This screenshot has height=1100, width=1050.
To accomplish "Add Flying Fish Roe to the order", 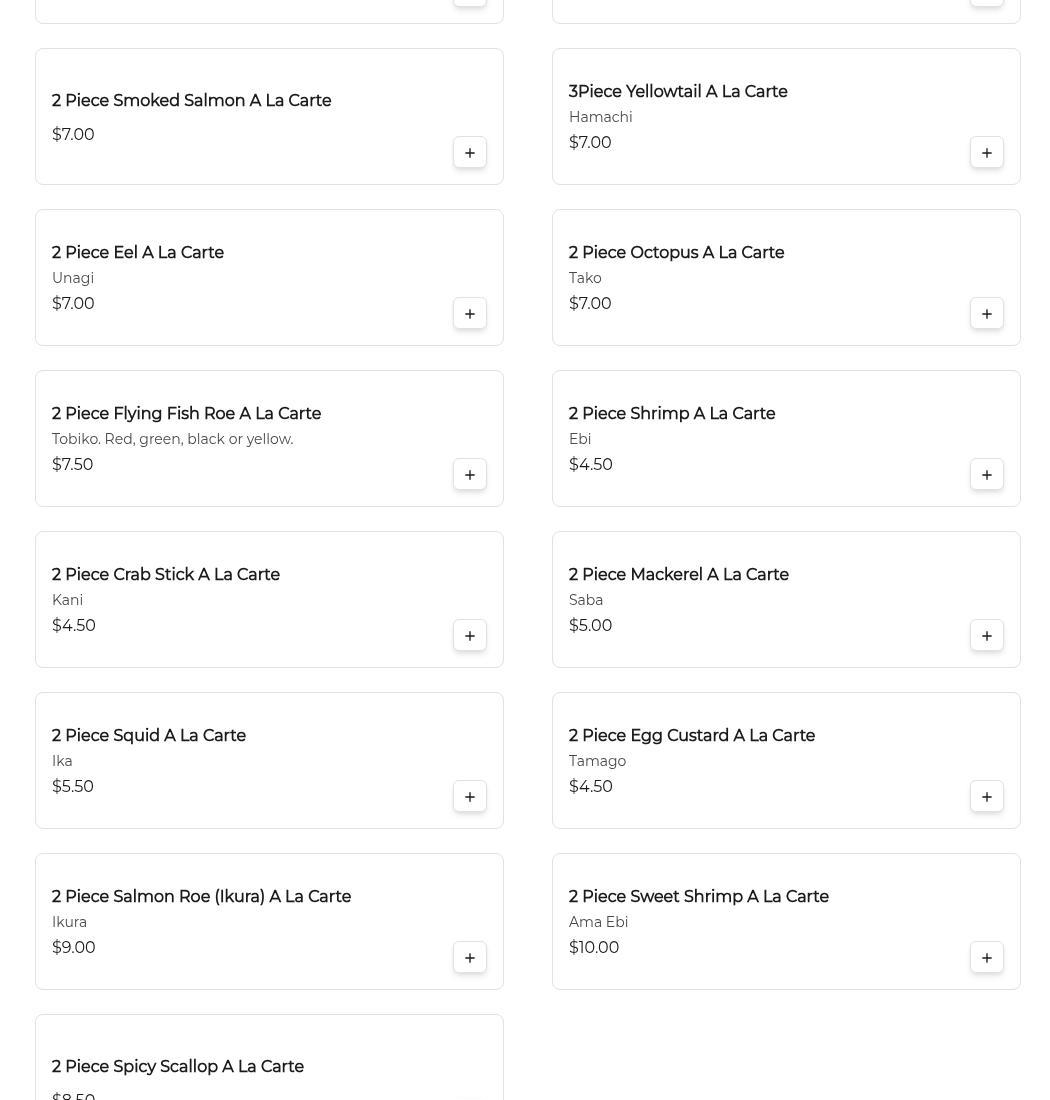I will point(469,474).
